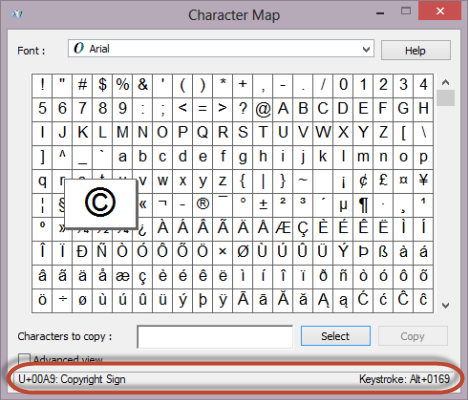Select the inverted question mark ¿ character
468x400 pixels.
pos(143,228)
